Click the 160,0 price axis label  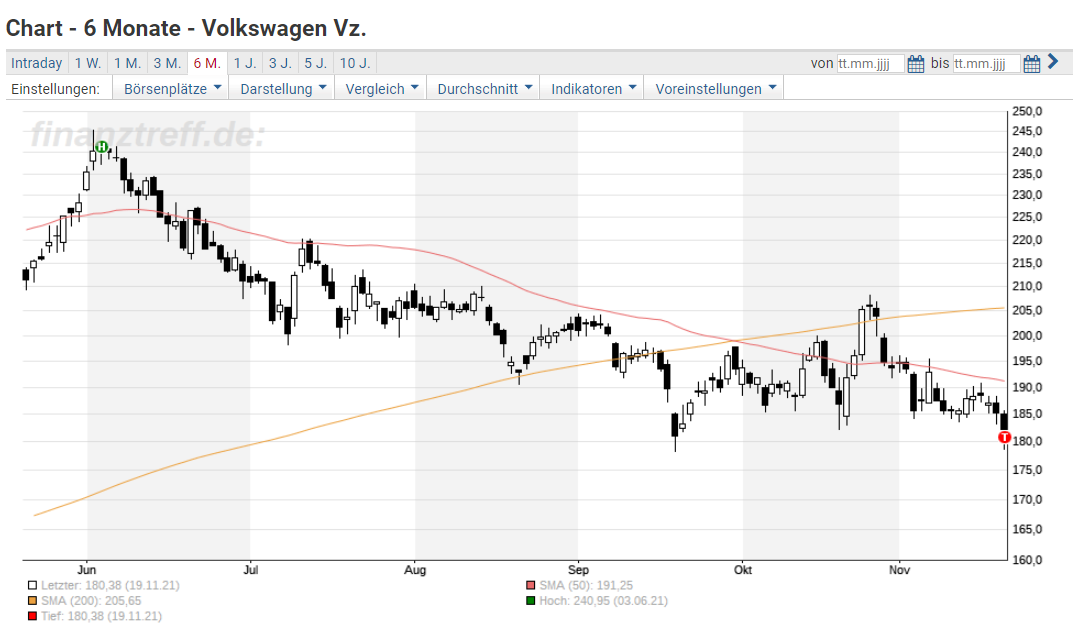tap(1027, 559)
